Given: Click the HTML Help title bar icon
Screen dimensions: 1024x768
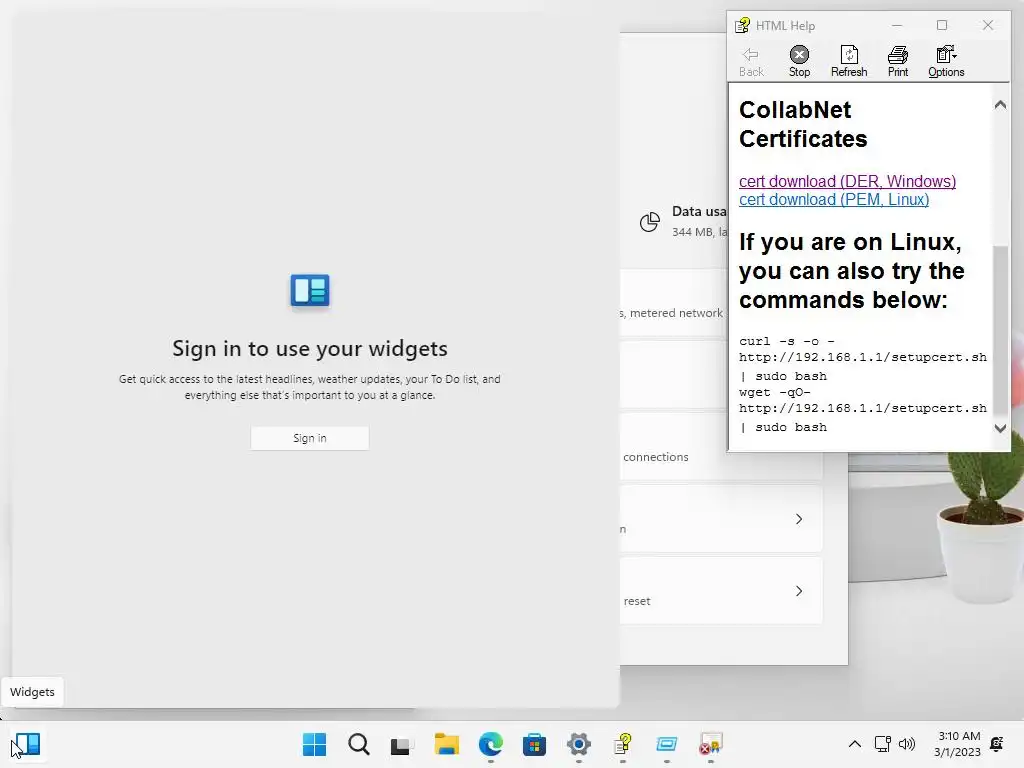Looking at the screenshot, I should coord(743,25).
